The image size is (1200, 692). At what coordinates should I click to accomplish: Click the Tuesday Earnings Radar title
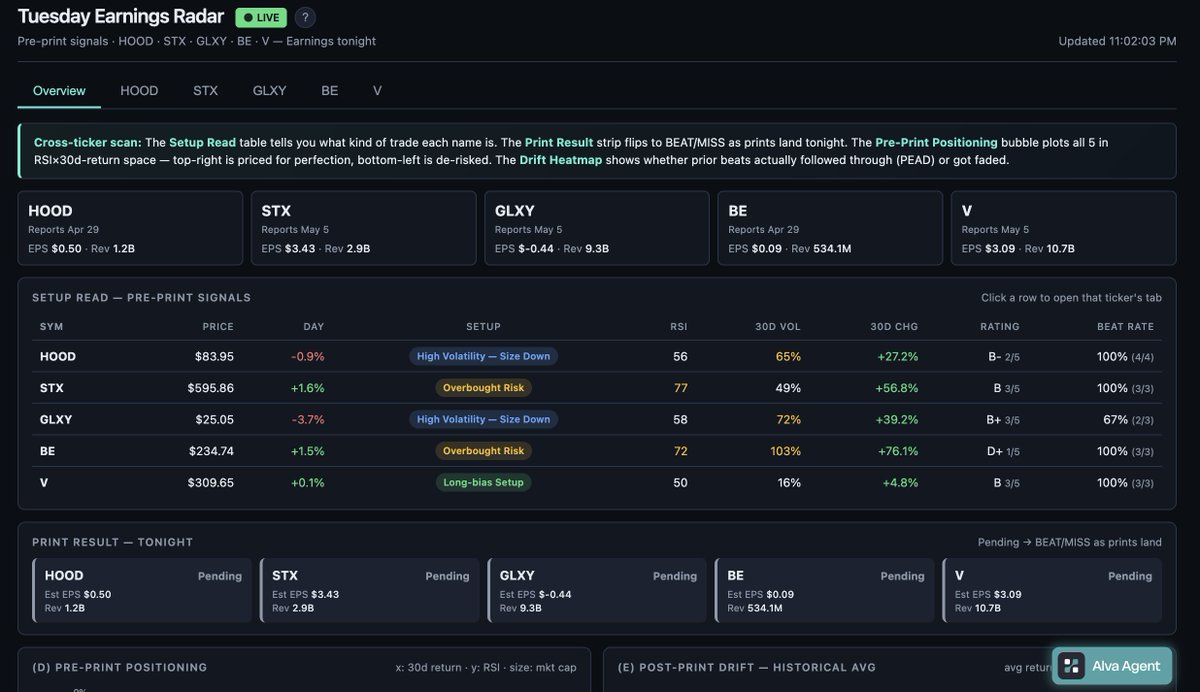coord(121,16)
